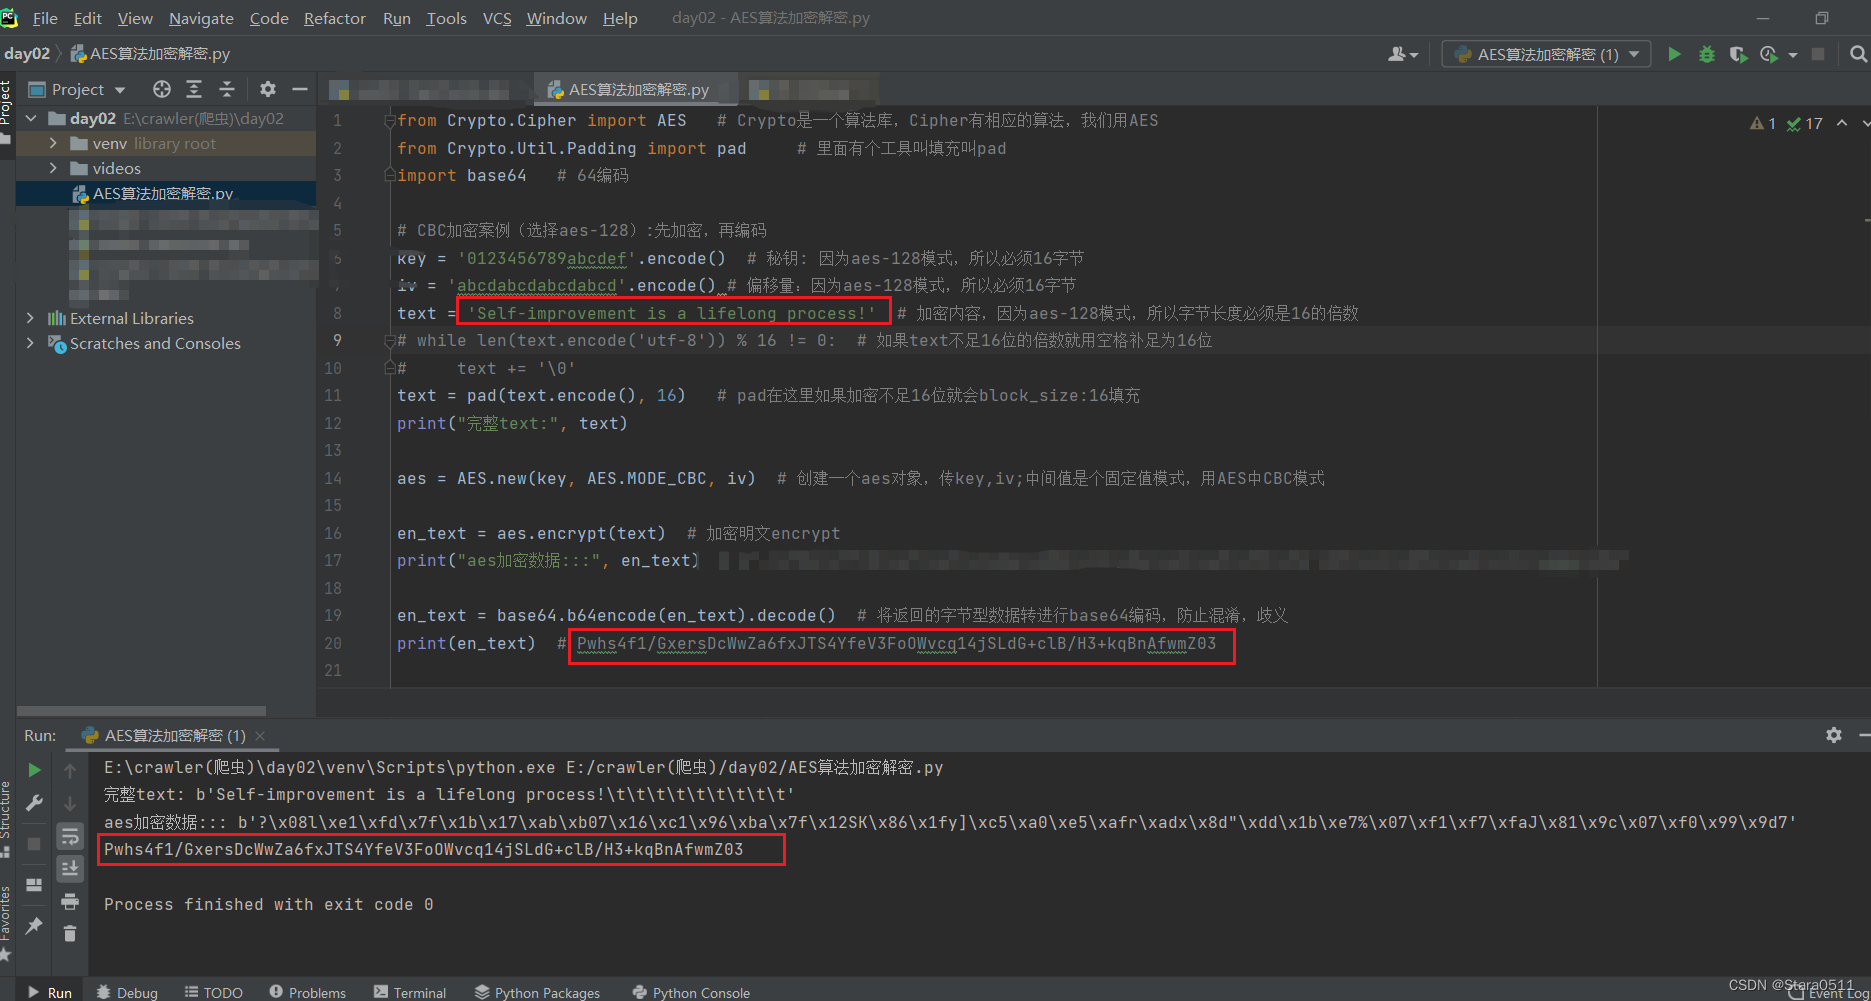Screen dimensions: 1871x1001
Task: Click the Stop square in Run panel
Action: pos(34,844)
